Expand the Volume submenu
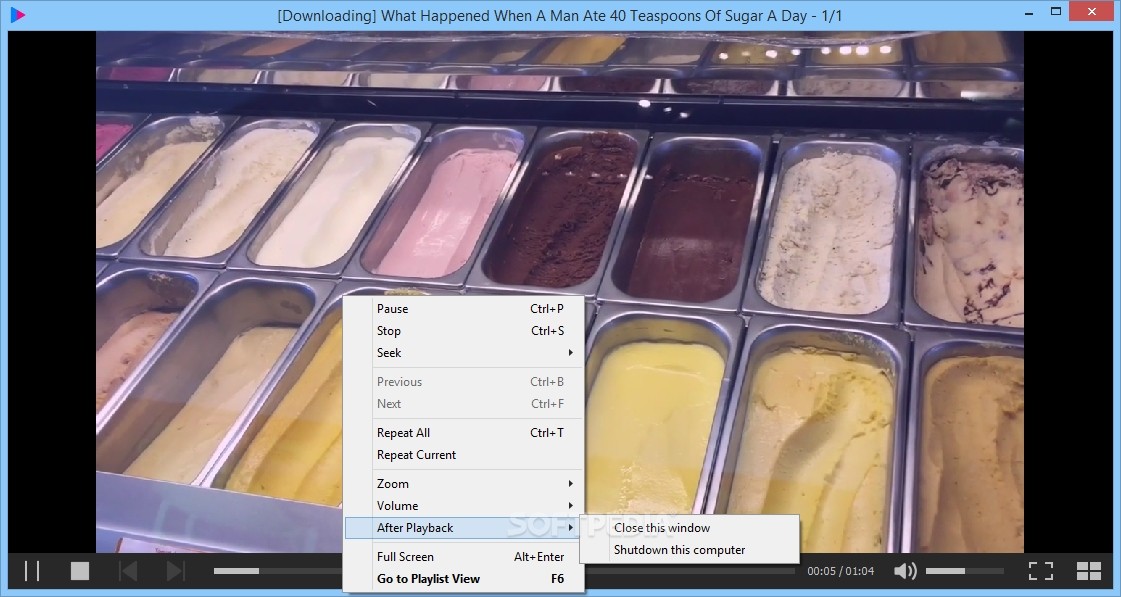Image resolution: width=1121 pixels, height=597 pixels. tap(464, 505)
